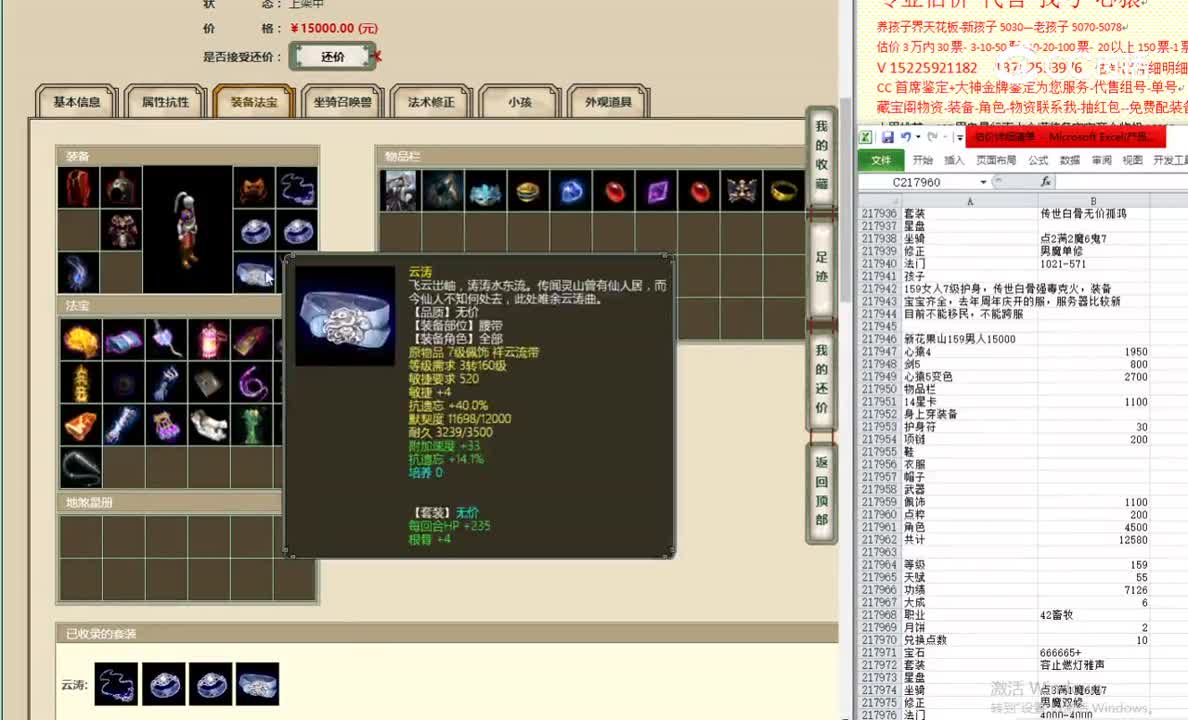Open the Excel 文件 menu
Image resolution: width=1188 pixels, height=720 pixels.
[x=881, y=160]
